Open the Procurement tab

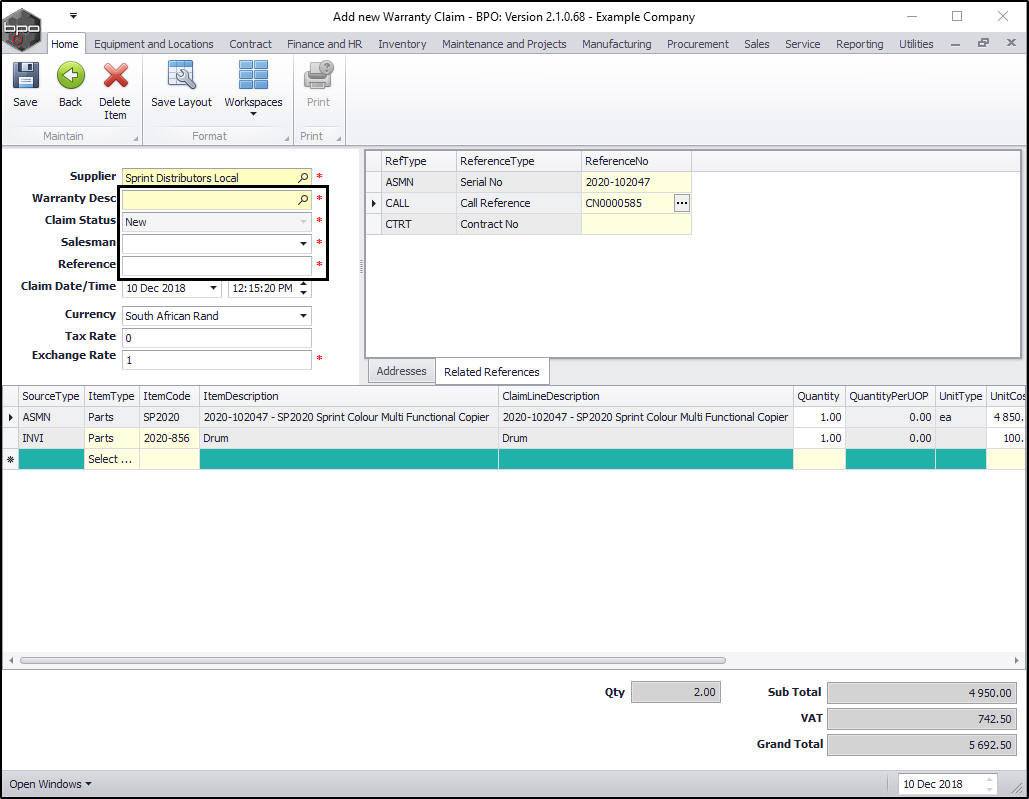coord(698,44)
